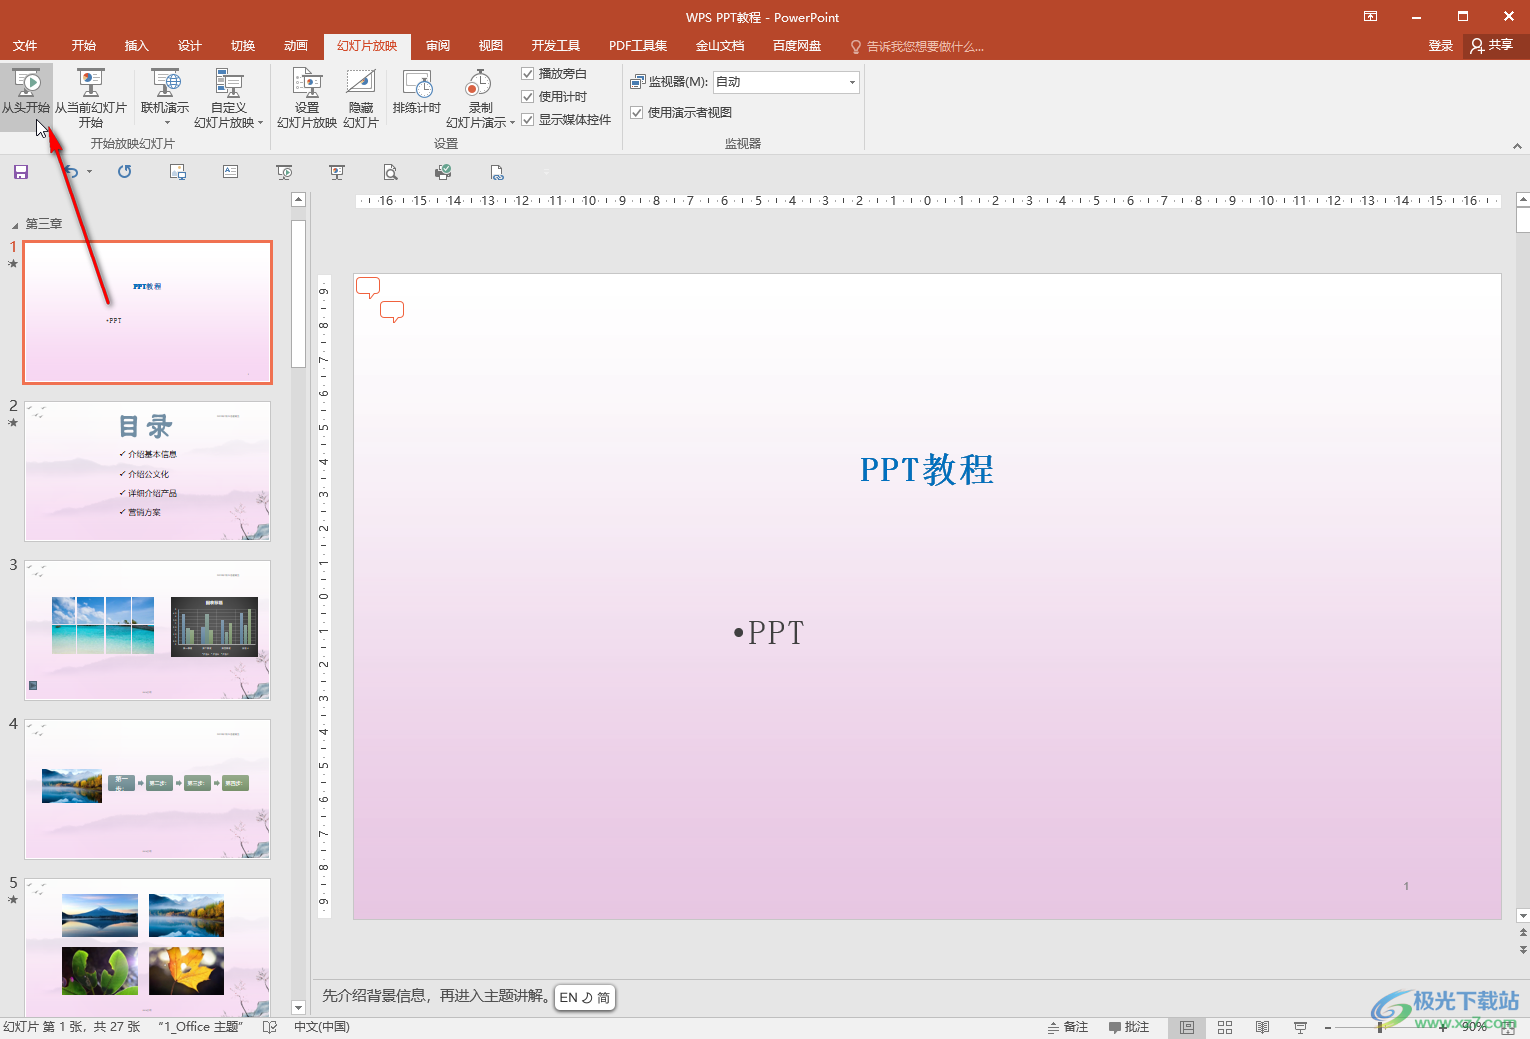The width and height of the screenshot is (1530, 1039).
Task: Open the first comment bubble on slide
Action: pyautogui.click(x=368, y=288)
